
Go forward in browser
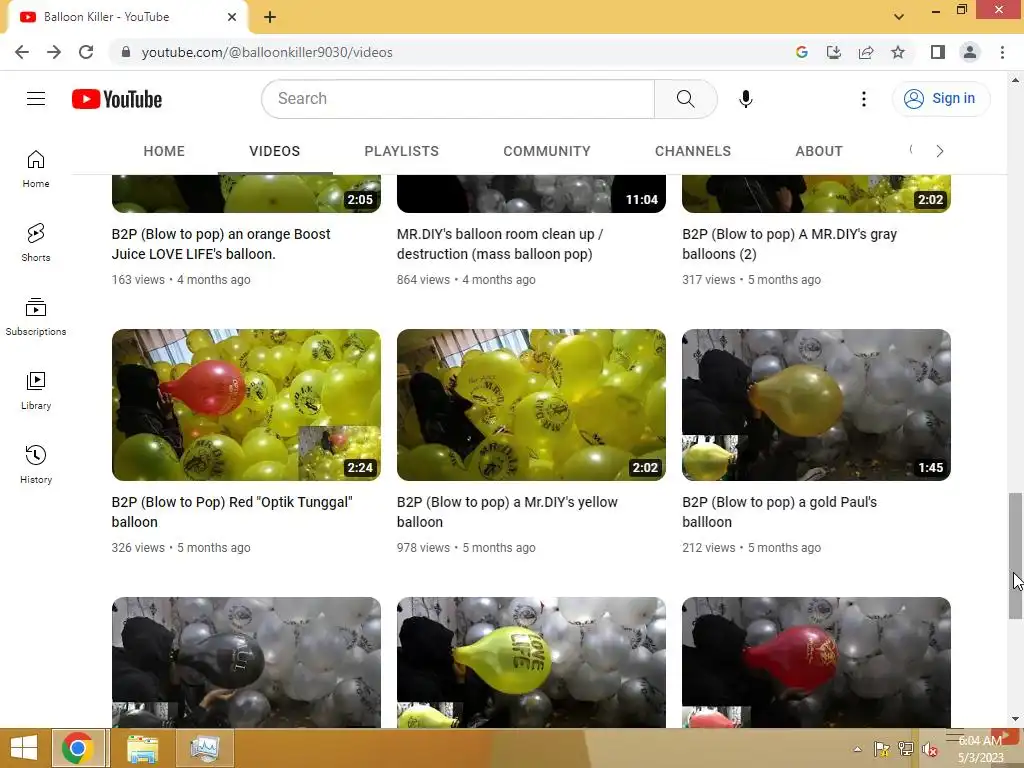pyautogui.click(x=54, y=52)
